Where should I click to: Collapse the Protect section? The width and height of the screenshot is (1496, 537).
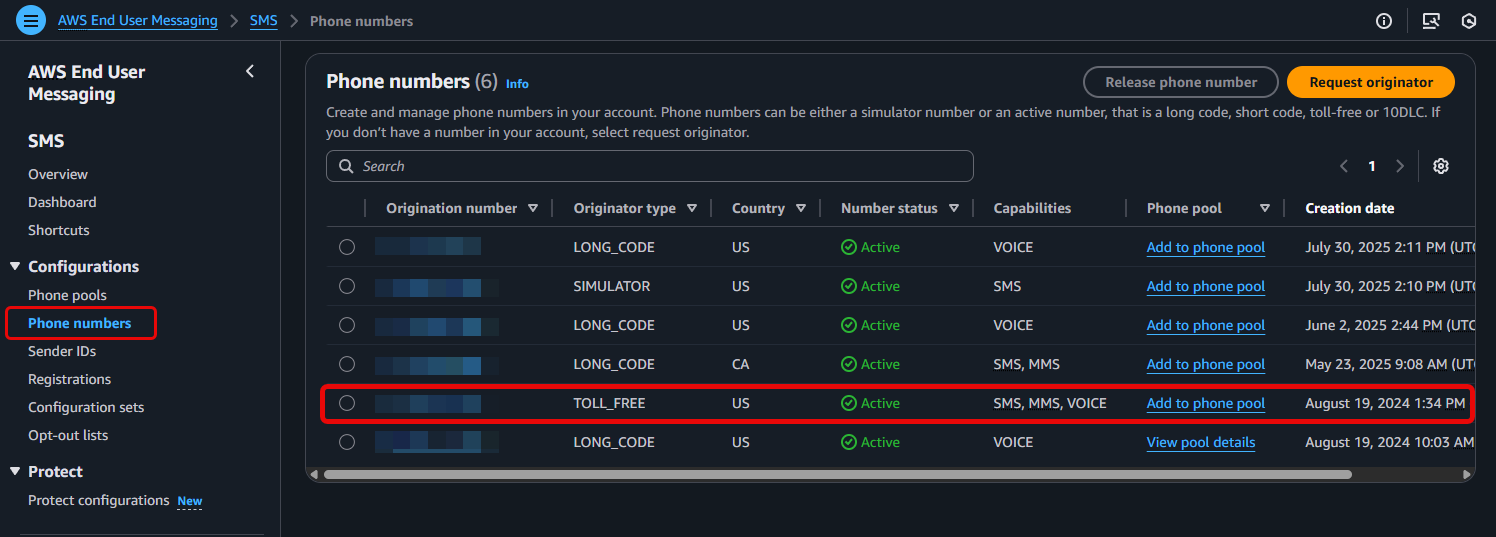tap(15, 472)
